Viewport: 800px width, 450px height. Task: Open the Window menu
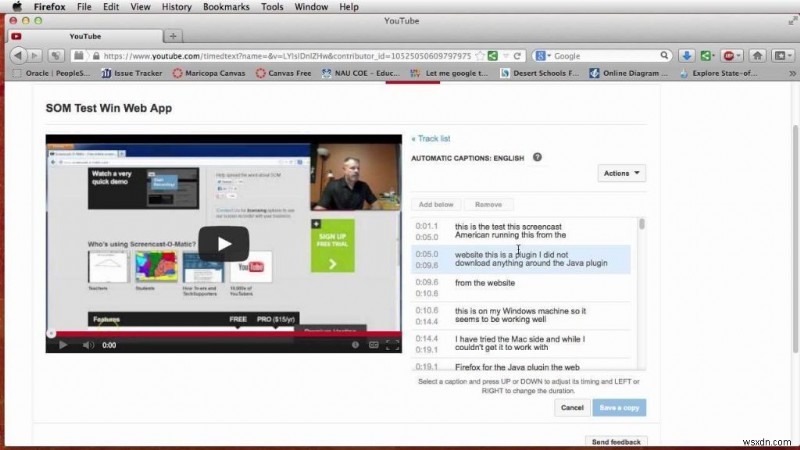[311, 7]
